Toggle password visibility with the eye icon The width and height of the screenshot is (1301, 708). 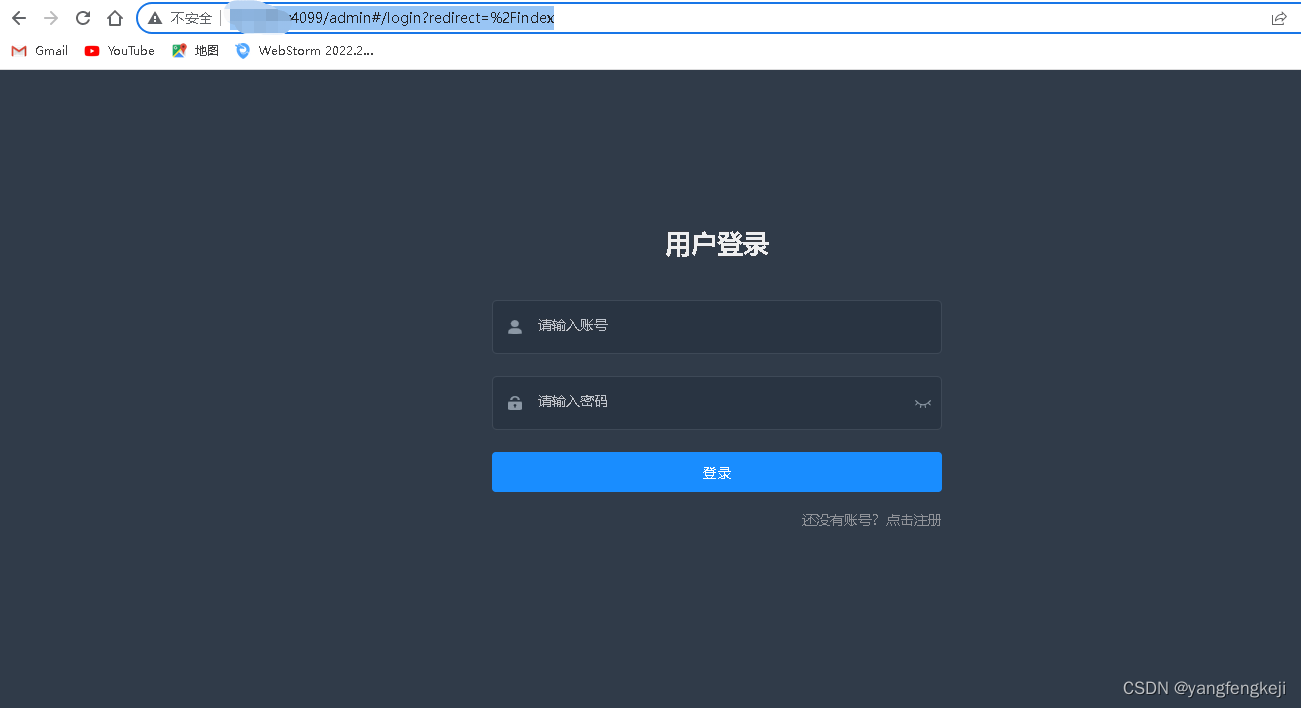point(922,403)
